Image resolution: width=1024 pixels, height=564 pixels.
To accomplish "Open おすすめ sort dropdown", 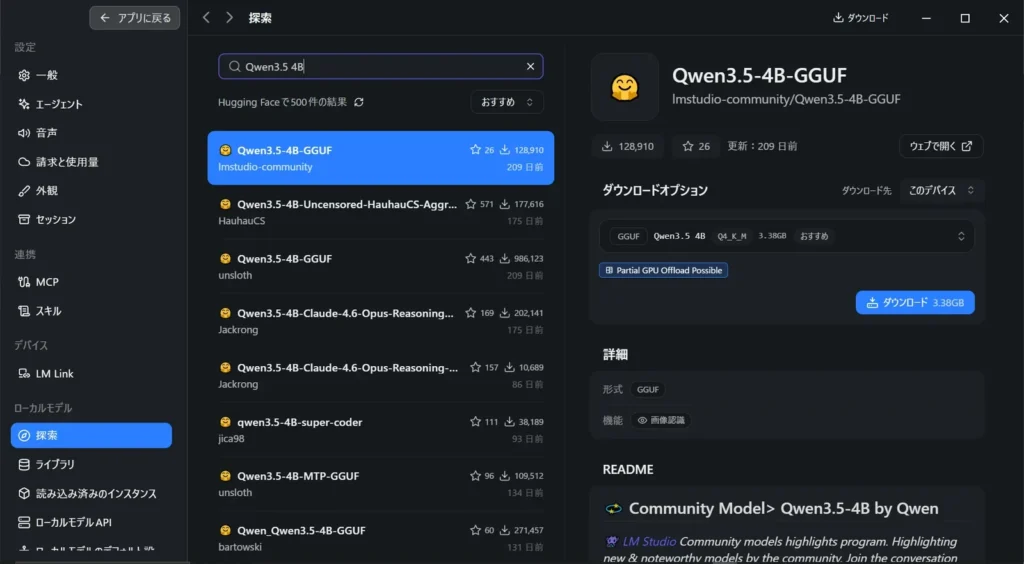I will [507, 102].
